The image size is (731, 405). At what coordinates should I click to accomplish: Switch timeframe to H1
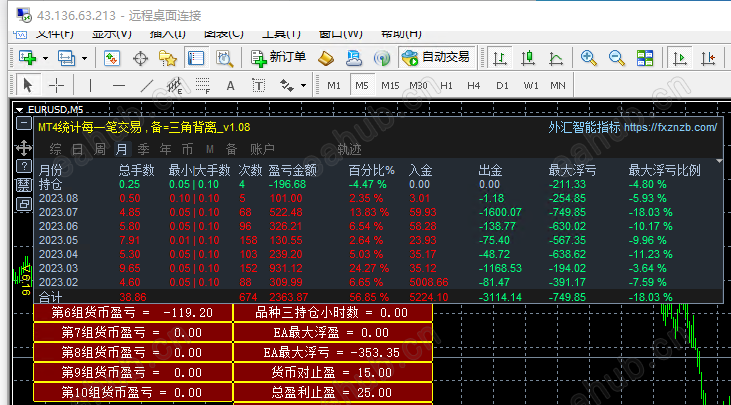click(x=446, y=86)
